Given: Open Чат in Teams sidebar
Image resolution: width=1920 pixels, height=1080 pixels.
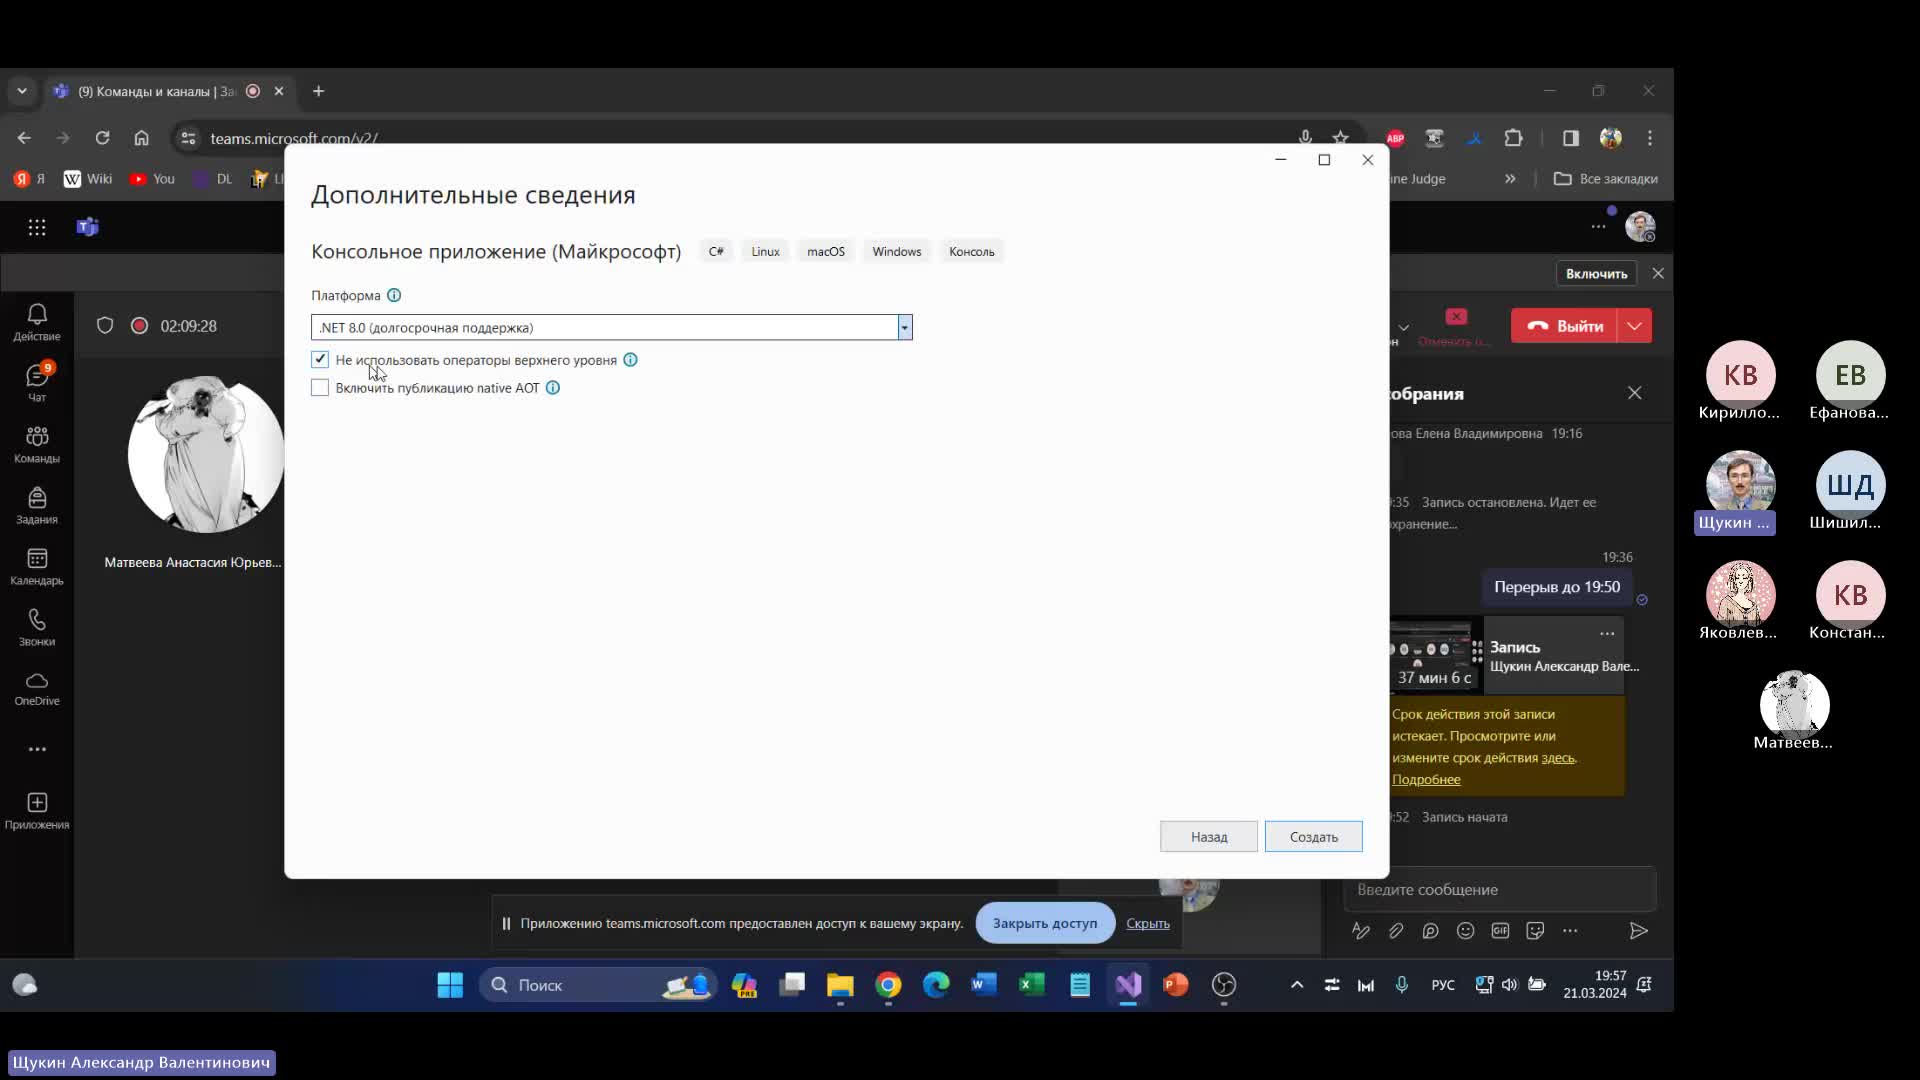Looking at the screenshot, I should [37, 383].
